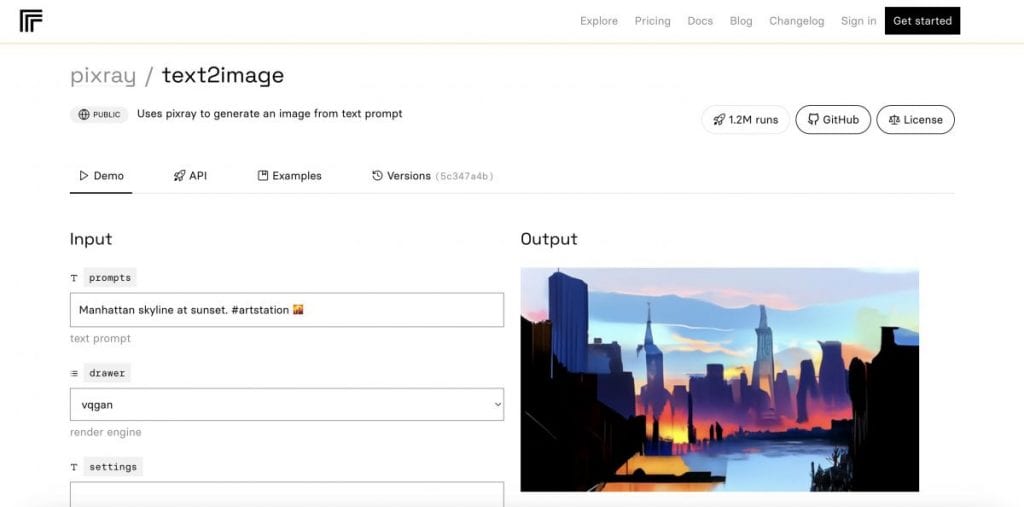Click the text2image model name
Image resolution: width=1024 pixels, height=507 pixels.
[223, 76]
